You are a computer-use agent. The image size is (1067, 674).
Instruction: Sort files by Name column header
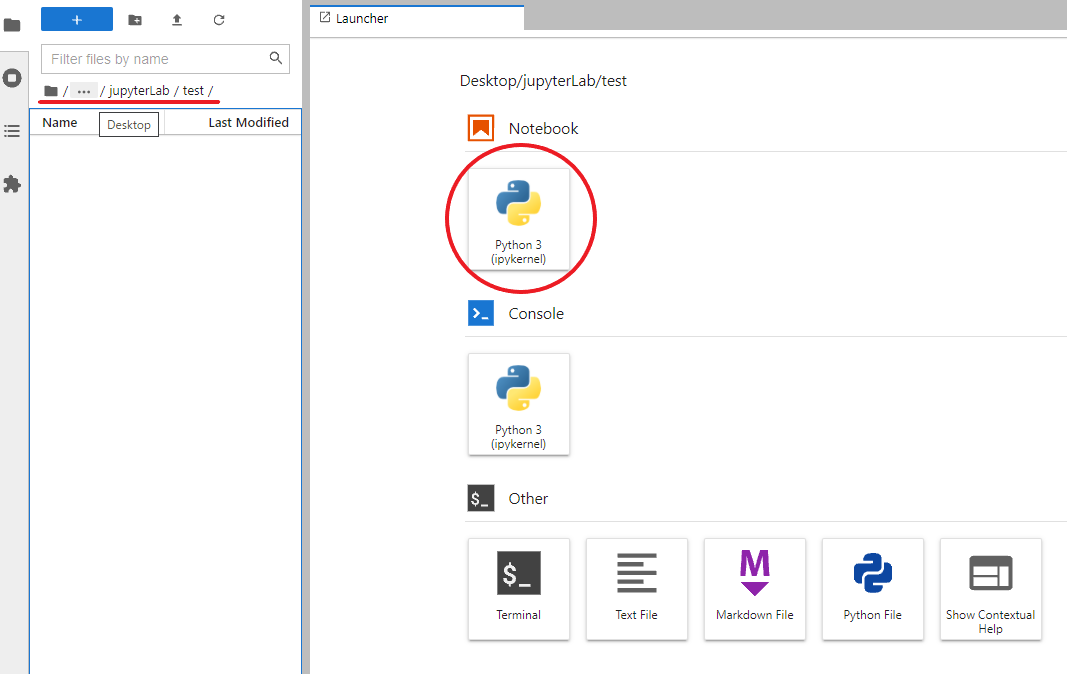coord(60,122)
